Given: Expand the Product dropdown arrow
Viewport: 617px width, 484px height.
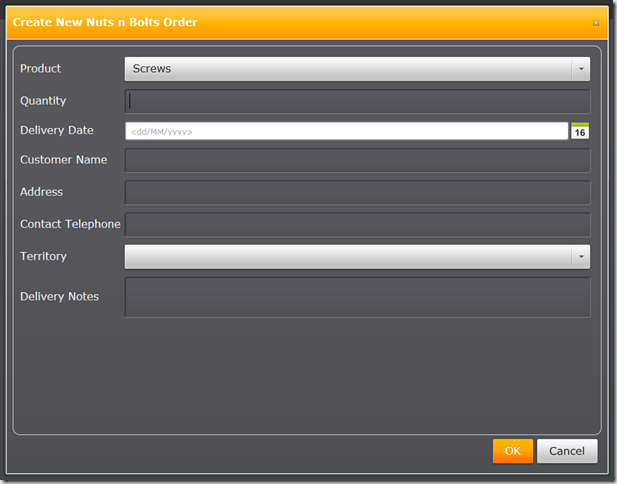Looking at the screenshot, I should [x=581, y=69].
